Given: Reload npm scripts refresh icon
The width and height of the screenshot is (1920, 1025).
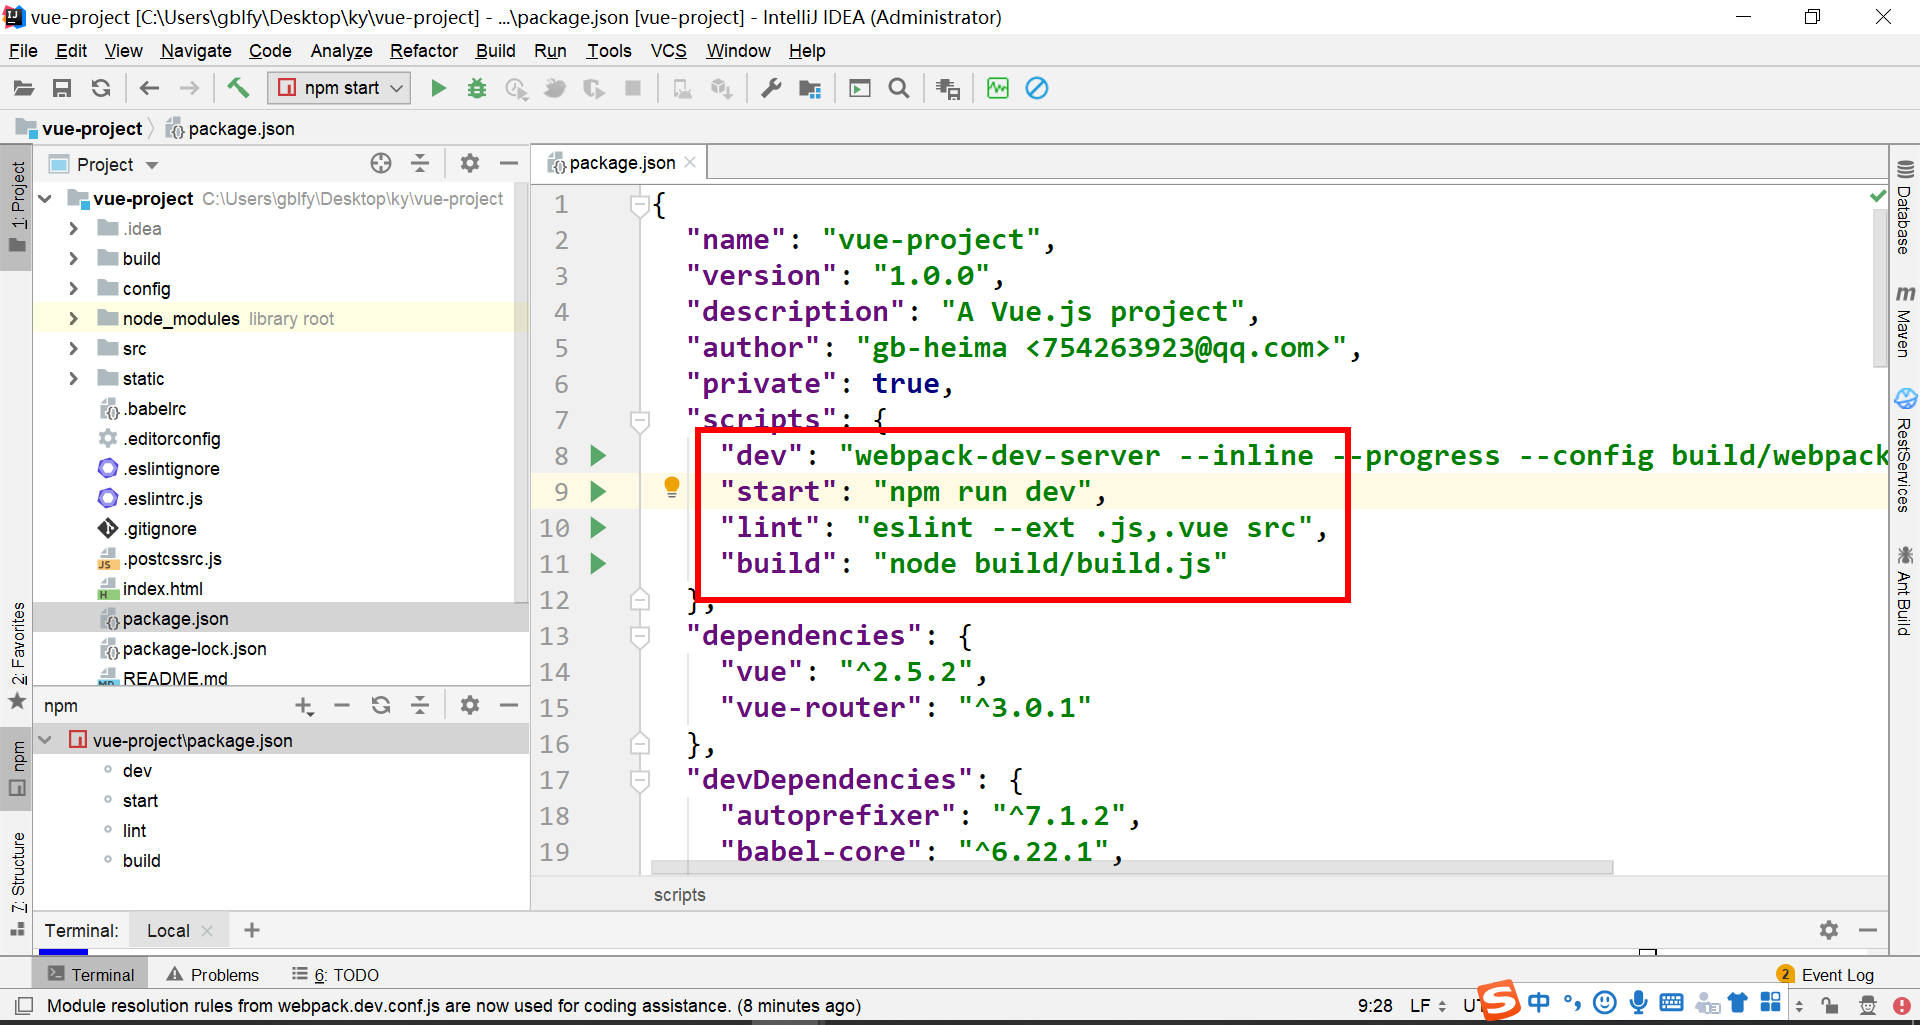Looking at the screenshot, I should [381, 706].
